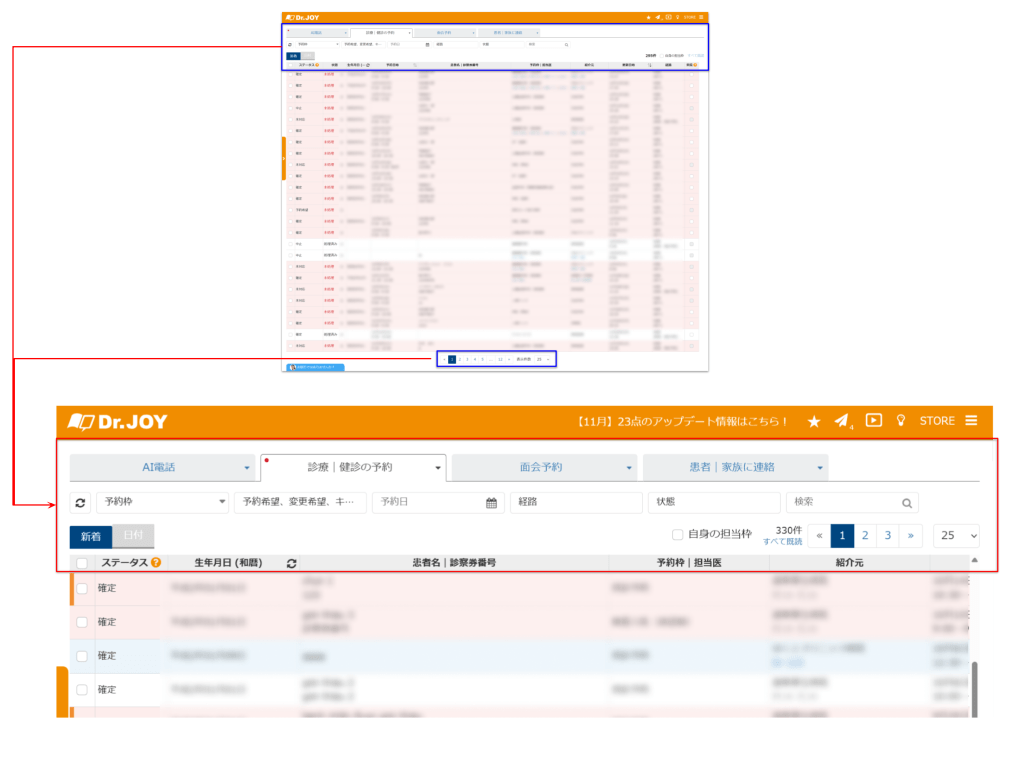
Task: Open the 25 rows-per-page dropdown
Action: pos(956,535)
